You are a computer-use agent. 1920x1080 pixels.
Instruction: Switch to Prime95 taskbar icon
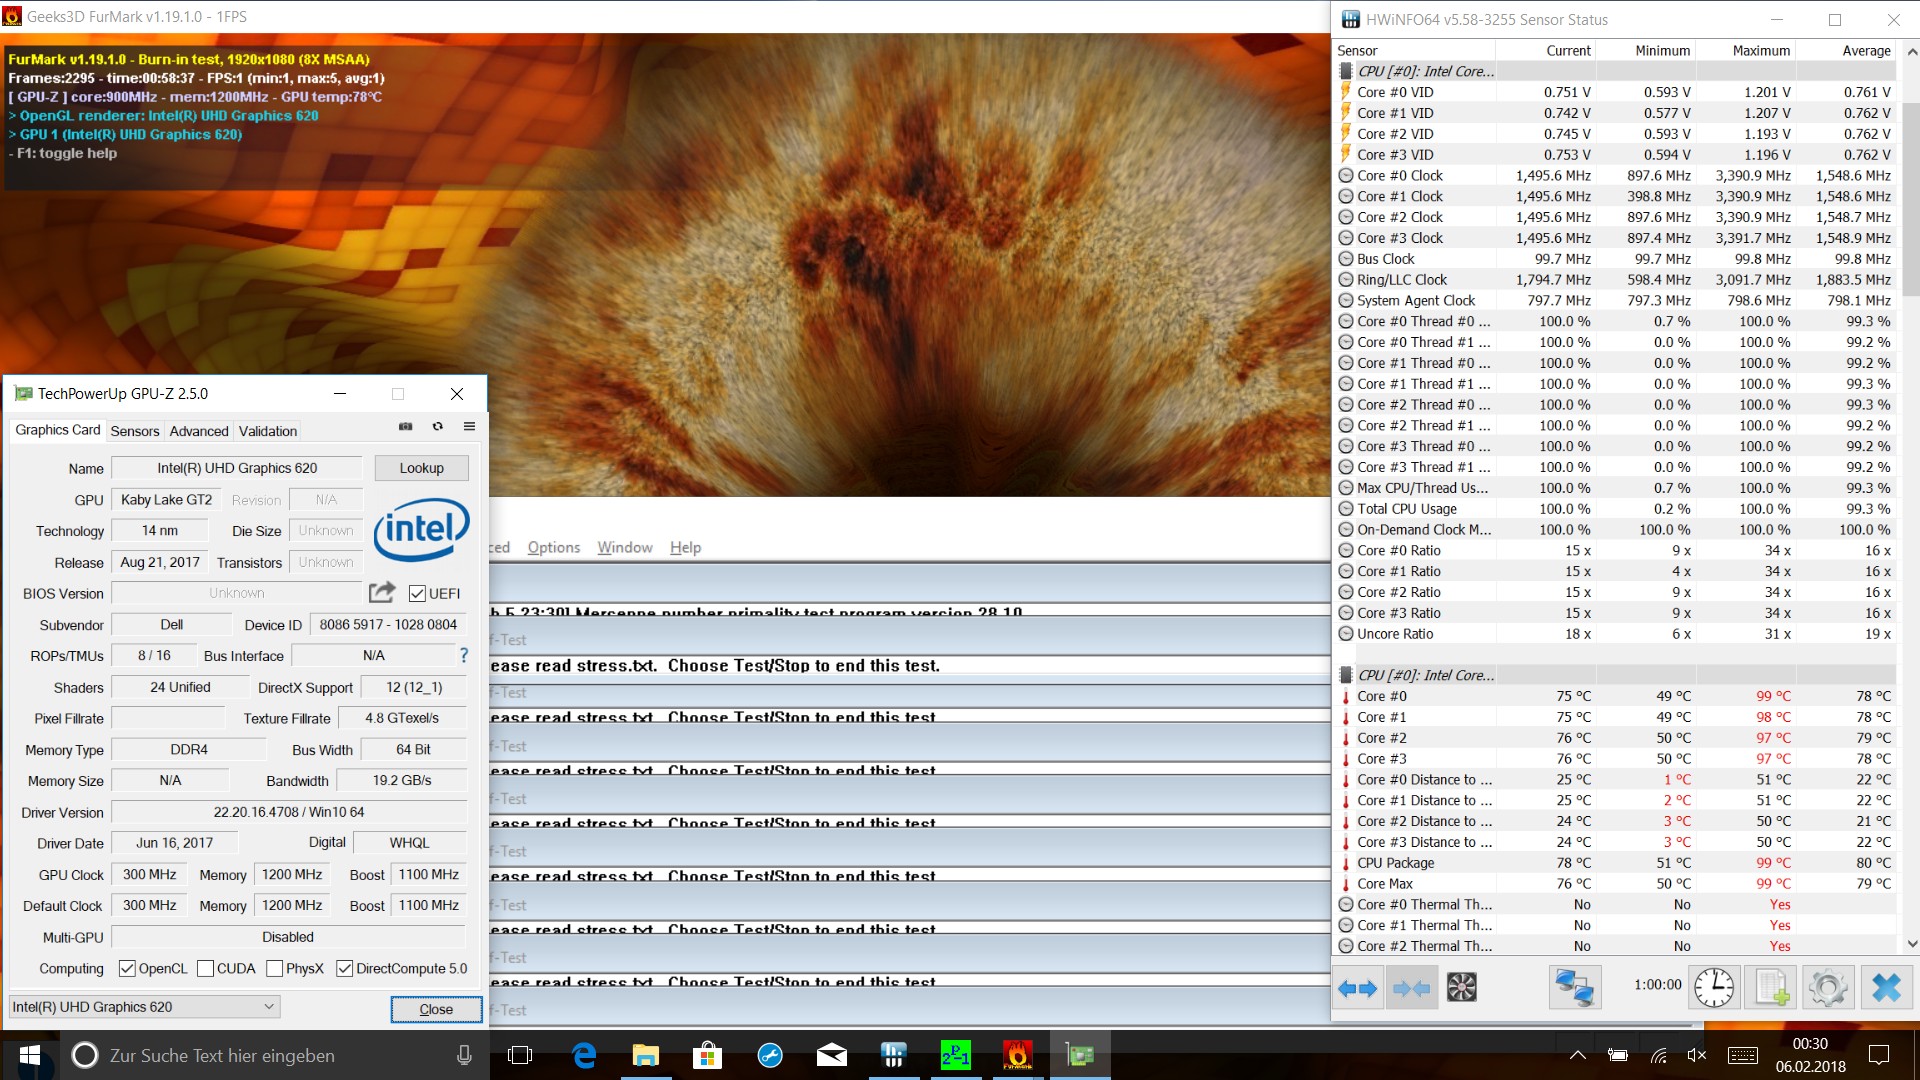(956, 1055)
